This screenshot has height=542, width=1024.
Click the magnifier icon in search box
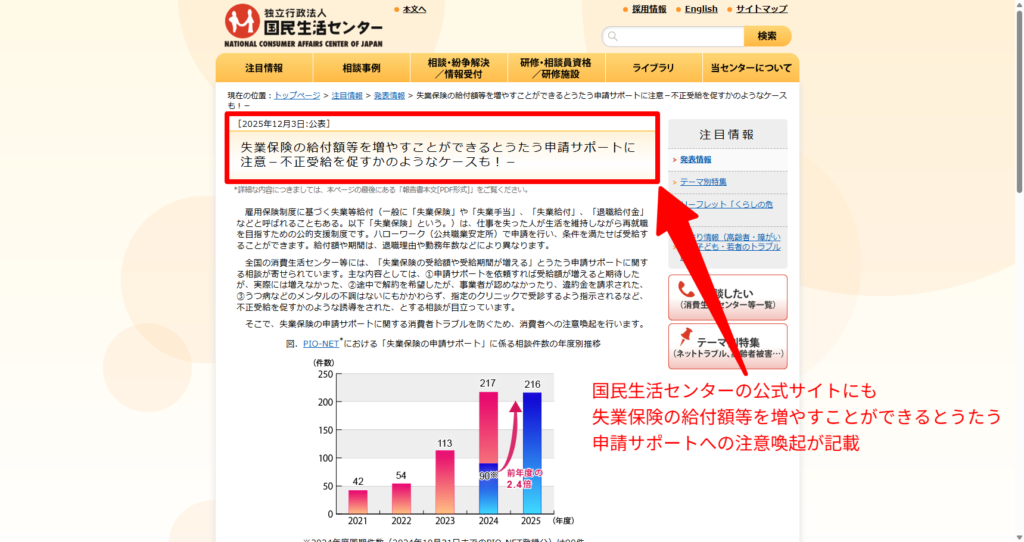point(613,37)
